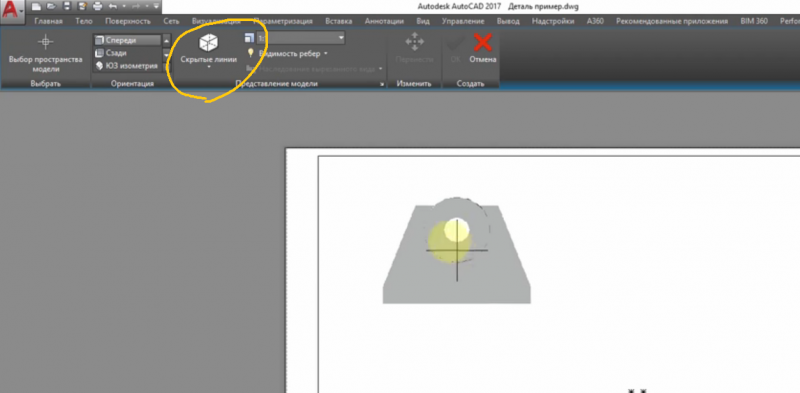
Task: Click the Управление ribbon tab
Action: point(463,21)
